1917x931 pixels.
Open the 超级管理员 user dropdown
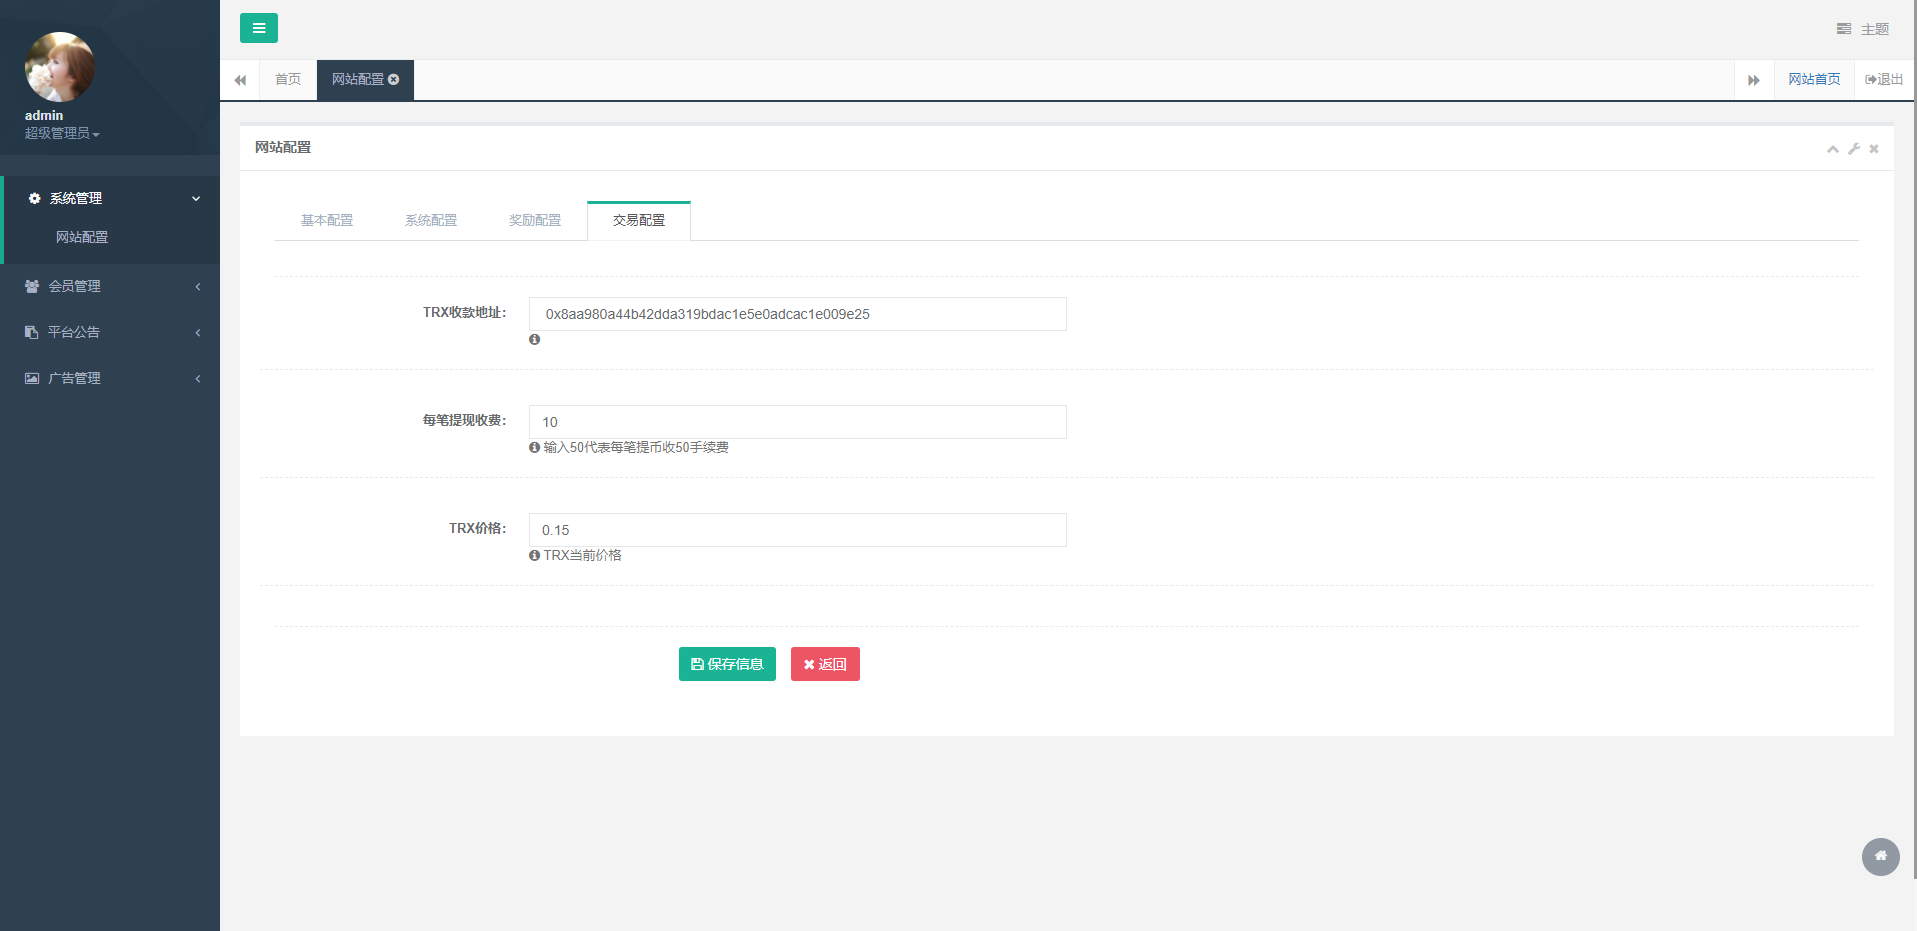coord(62,133)
